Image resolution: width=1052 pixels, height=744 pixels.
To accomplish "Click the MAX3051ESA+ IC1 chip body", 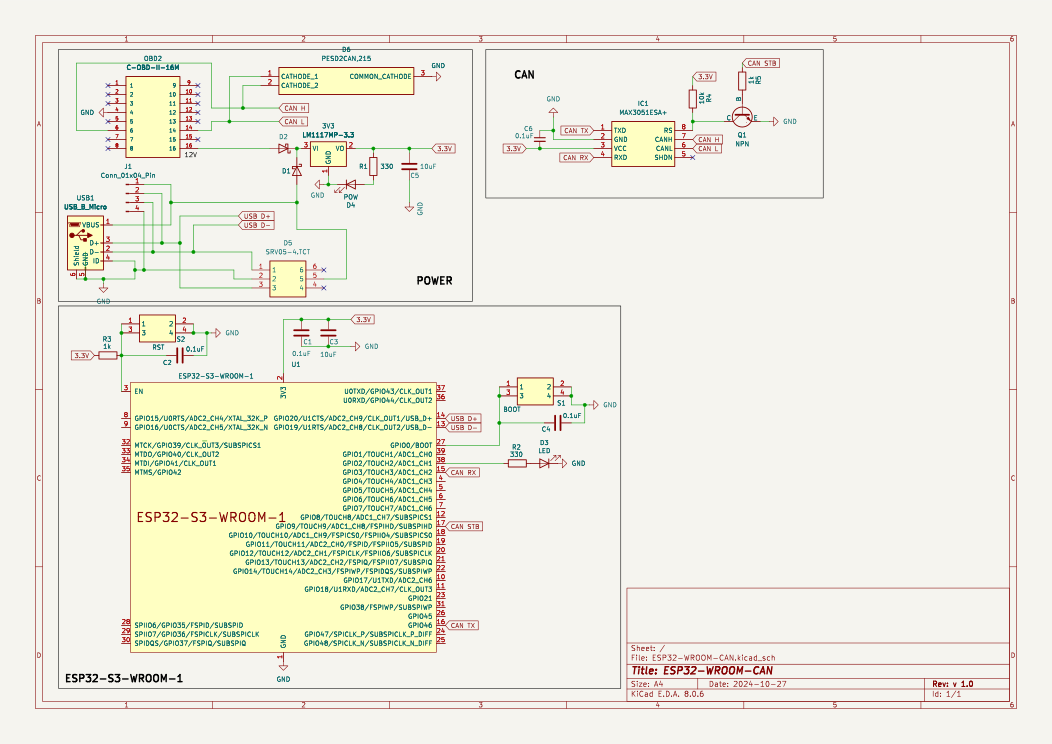I will tap(643, 144).
